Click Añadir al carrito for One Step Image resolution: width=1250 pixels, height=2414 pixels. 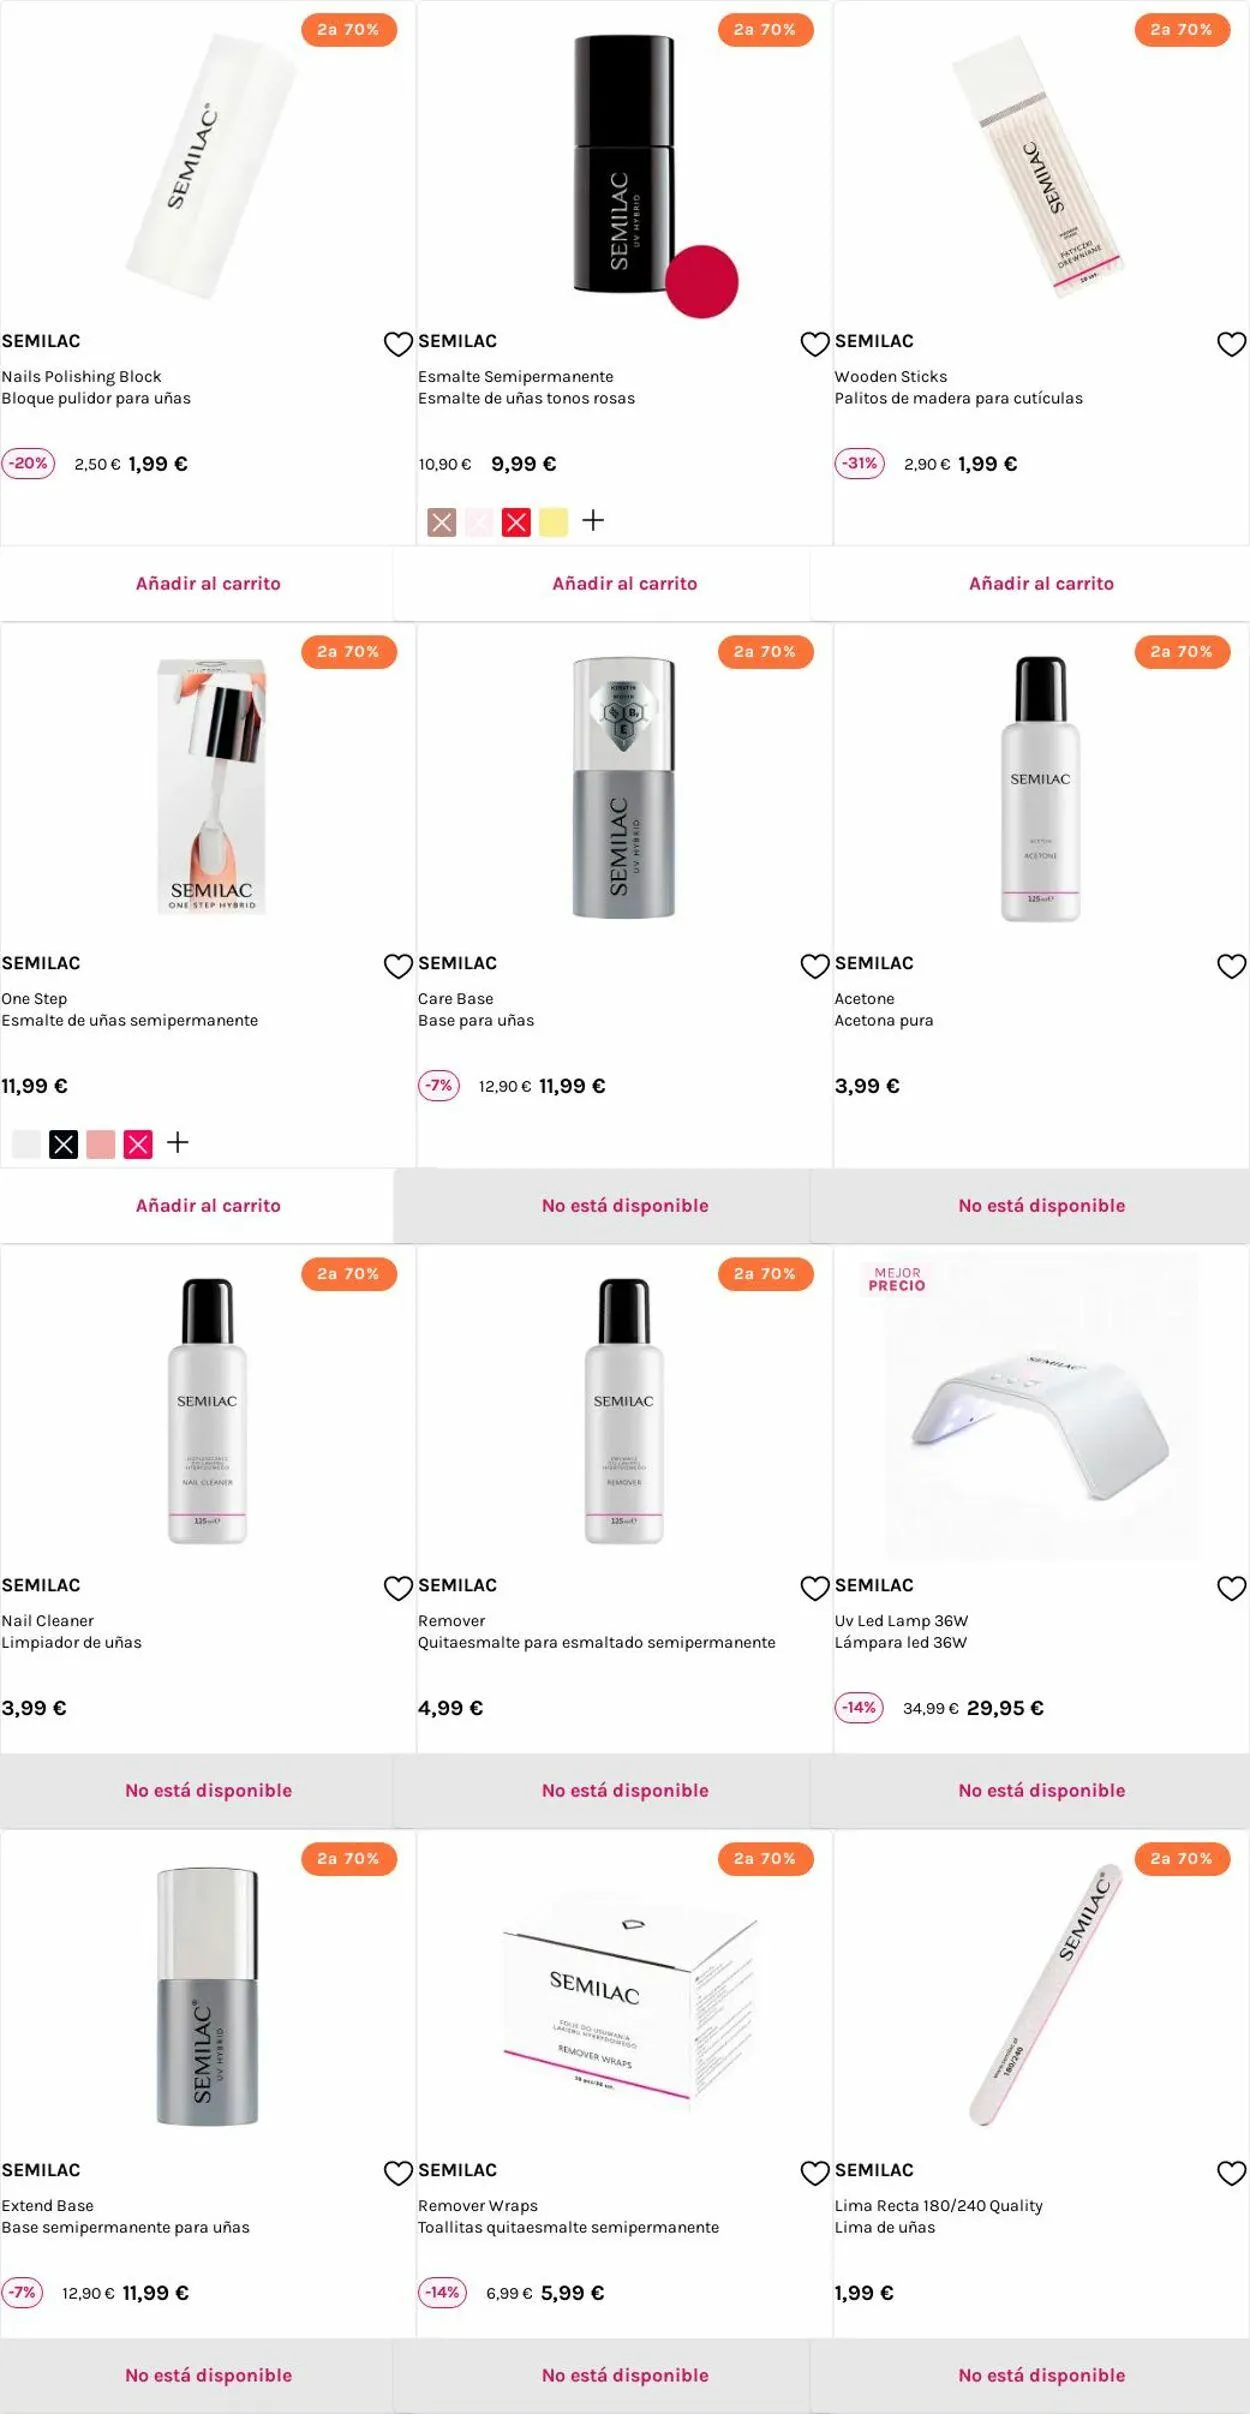coord(208,1205)
